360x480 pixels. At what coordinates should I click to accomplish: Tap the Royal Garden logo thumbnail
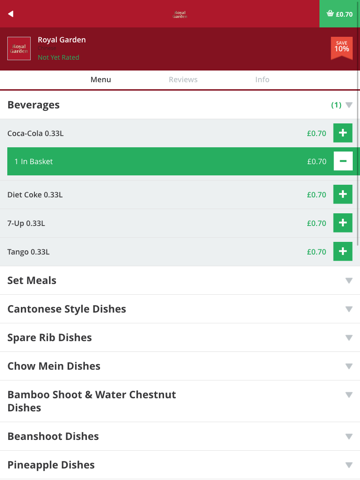tap(19, 49)
